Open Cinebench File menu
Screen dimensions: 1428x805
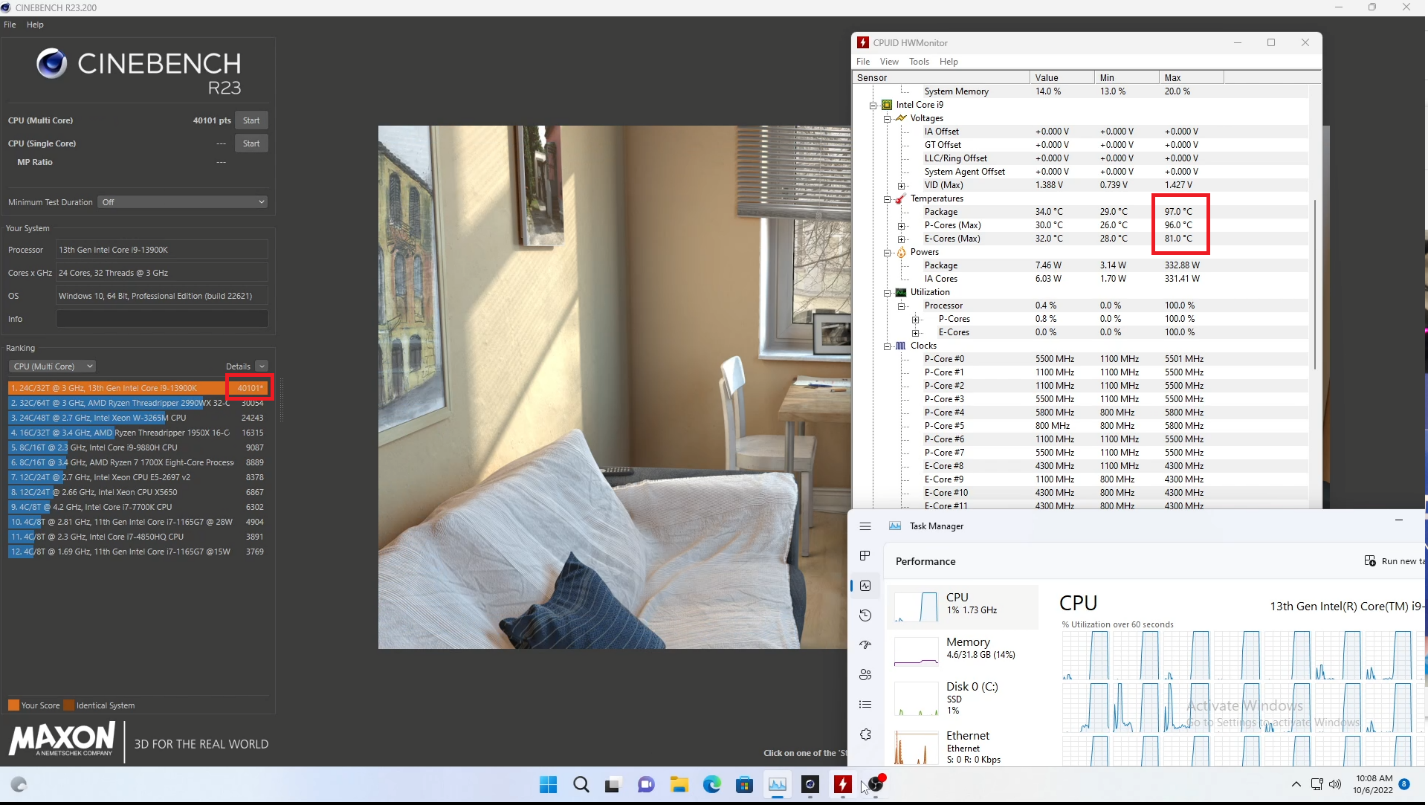[10, 24]
